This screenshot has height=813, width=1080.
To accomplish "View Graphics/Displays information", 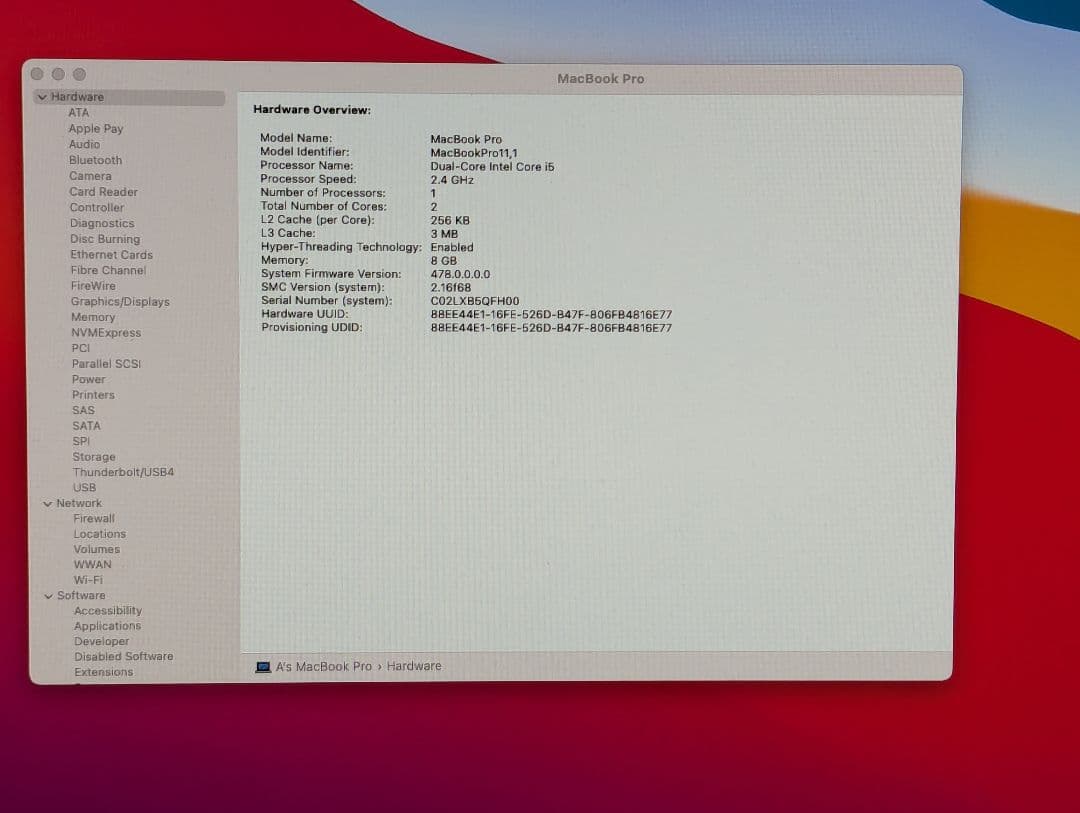I will tap(121, 301).
